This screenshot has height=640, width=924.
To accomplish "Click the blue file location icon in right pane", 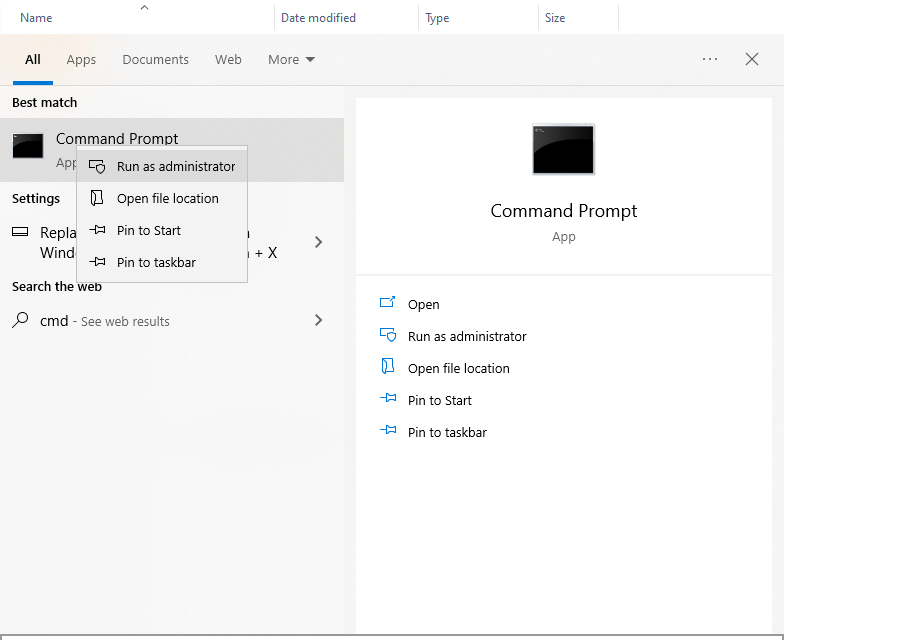I will coord(388,366).
